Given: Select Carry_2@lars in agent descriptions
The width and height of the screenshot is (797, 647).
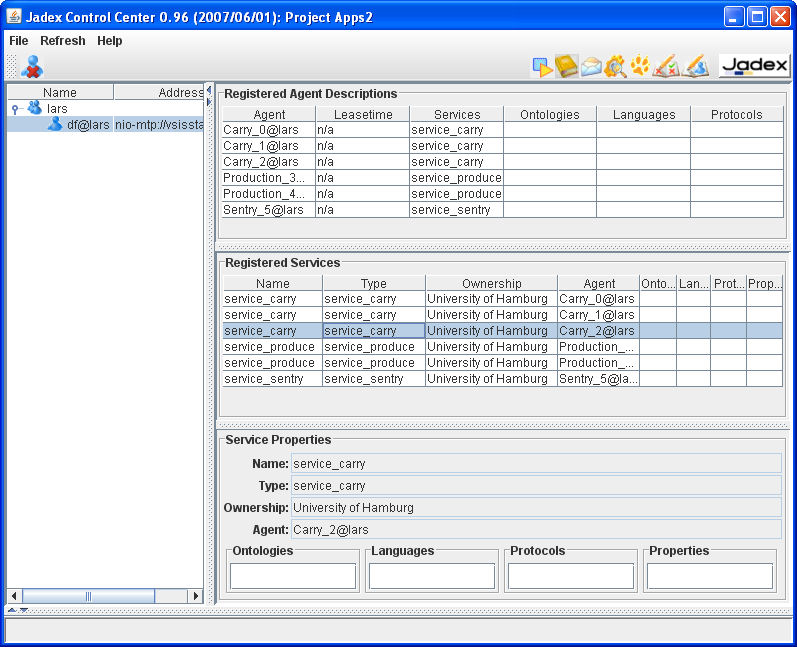Looking at the screenshot, I should click(269, 162).
